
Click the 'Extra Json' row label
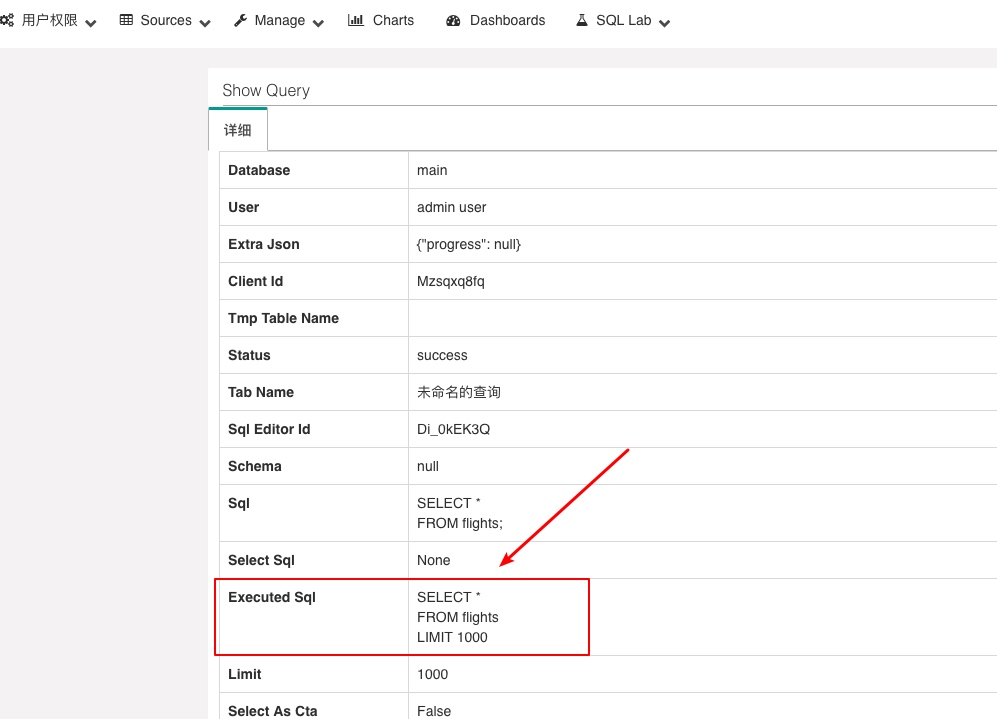(x=264, y=244)
